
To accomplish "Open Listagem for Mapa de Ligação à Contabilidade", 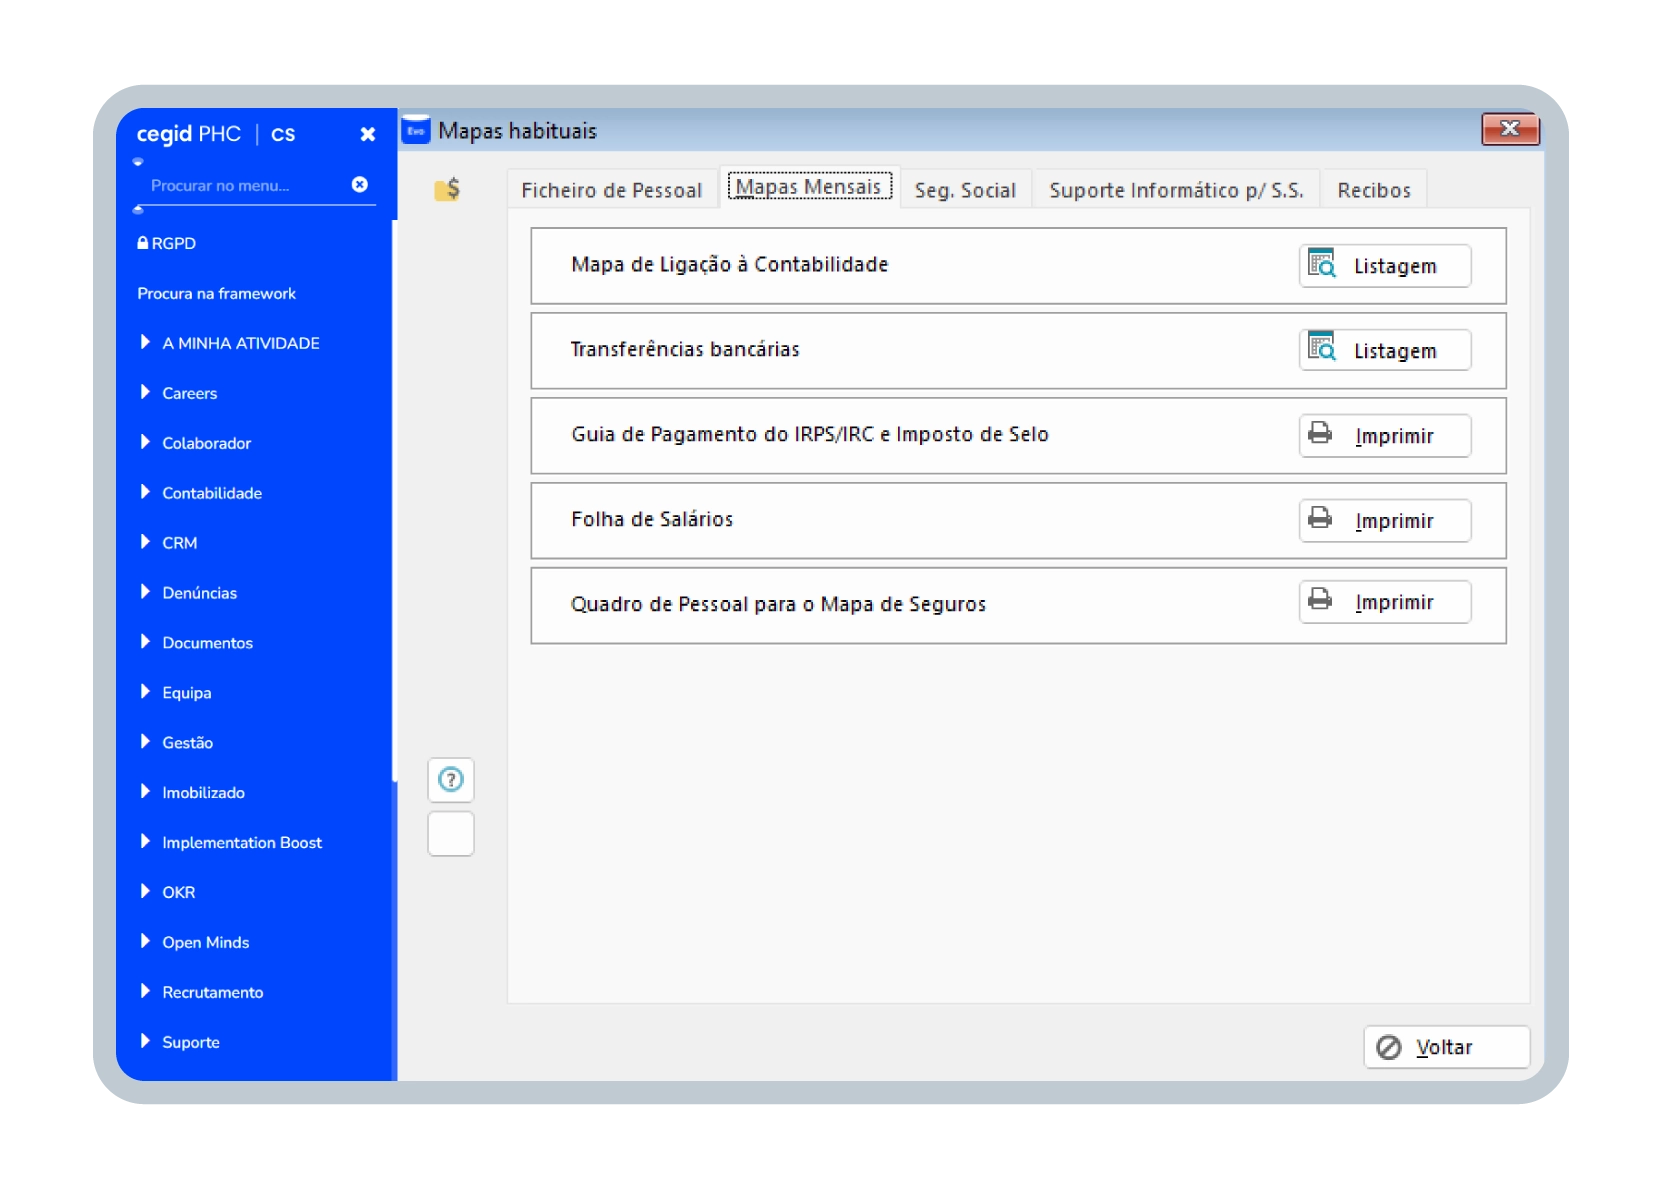I will tap(1385, 266).
